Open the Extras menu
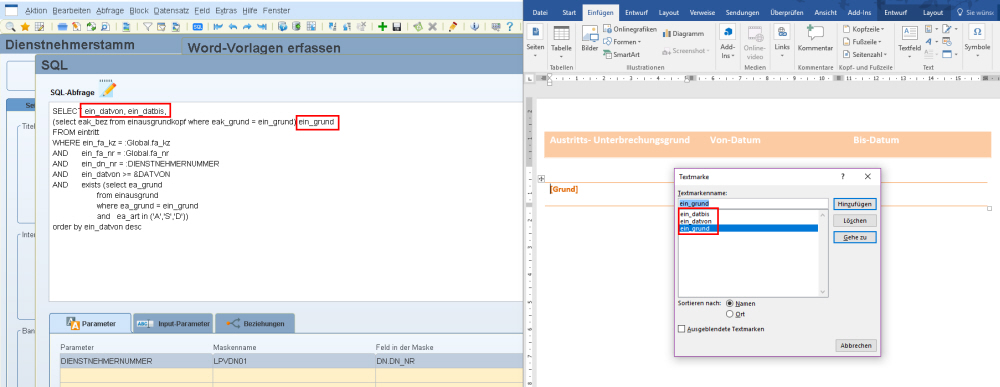Screen dimensions: 1000x387 226,11
